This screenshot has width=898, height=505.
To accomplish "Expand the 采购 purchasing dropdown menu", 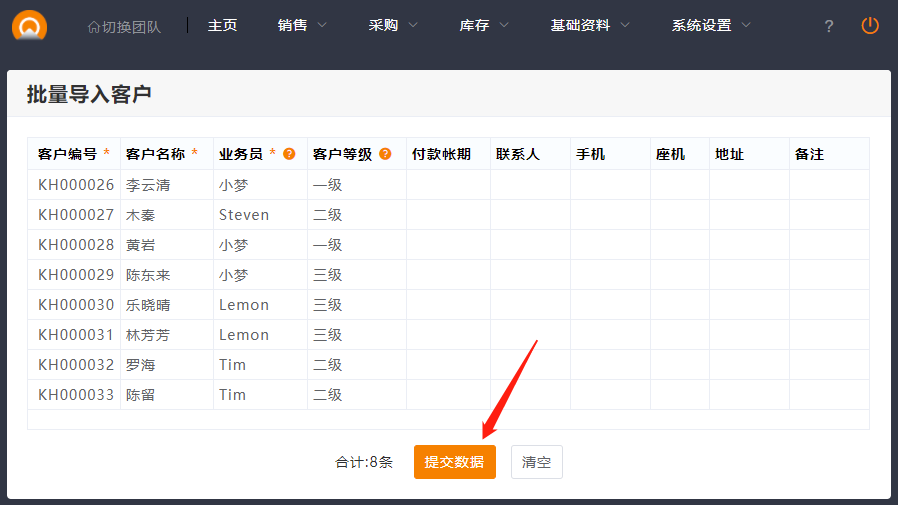I will click(393, 26).
